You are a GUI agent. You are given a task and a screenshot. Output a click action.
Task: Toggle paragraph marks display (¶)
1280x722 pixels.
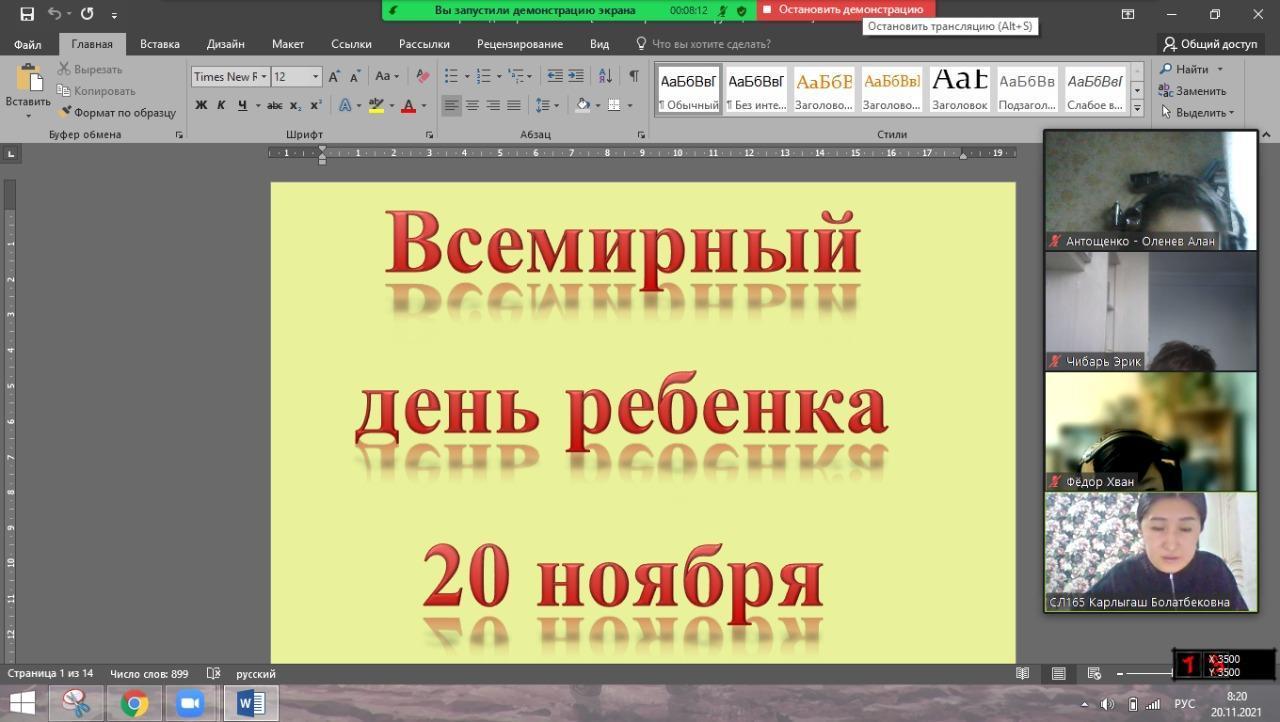[633, 77]
